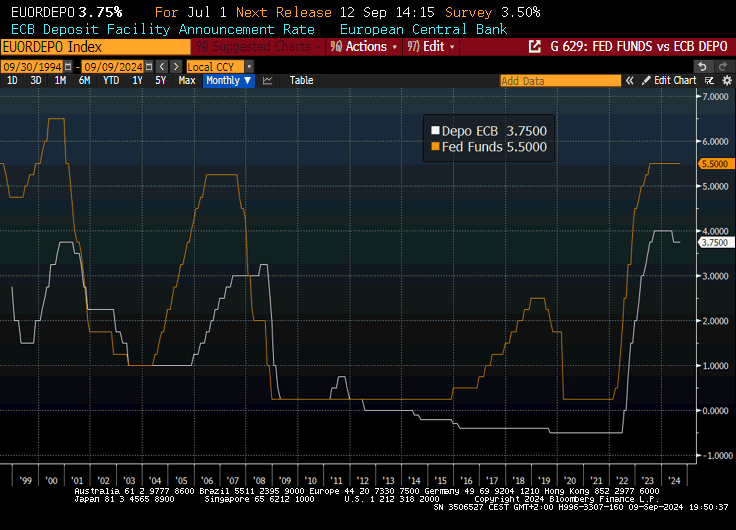Click the '08 year label on the x-axis
The image size is (736, 530).
(259, 481)
